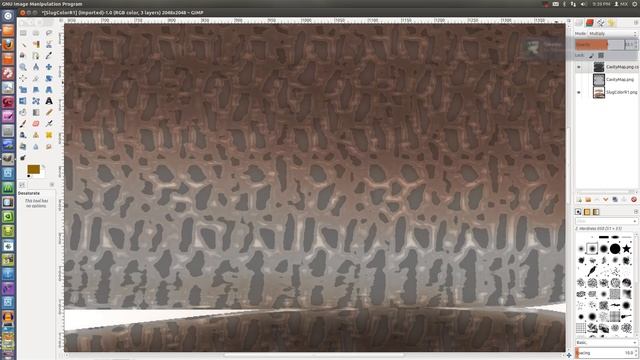Select the Airbrush tool
Viewport: 640px width, 360px height.
(x=49, y=123)
